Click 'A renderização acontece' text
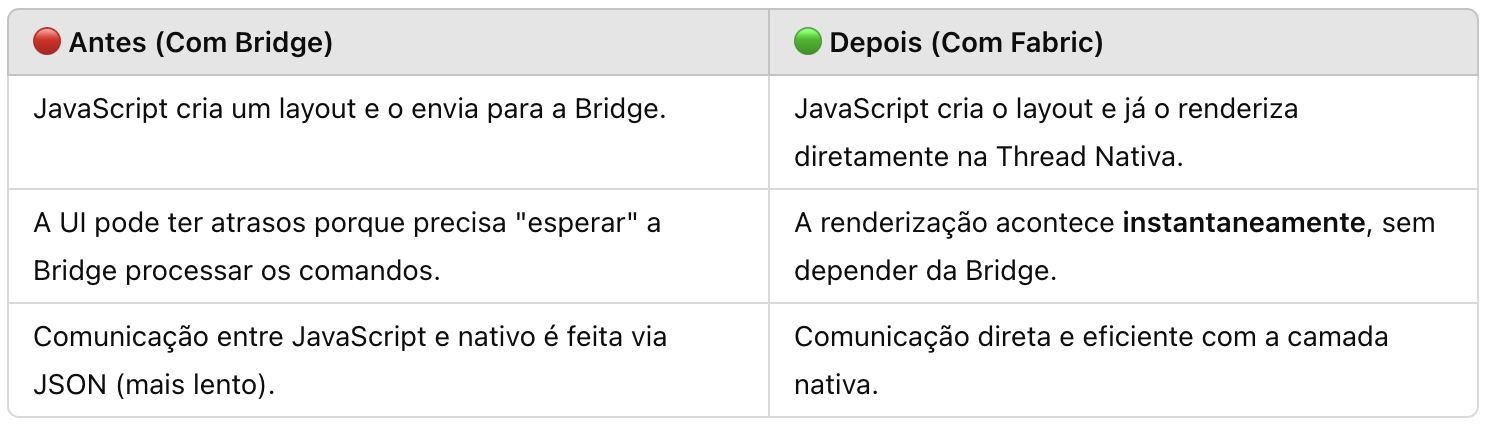This screenshot has height=428, width=1486. coord(955,223)
